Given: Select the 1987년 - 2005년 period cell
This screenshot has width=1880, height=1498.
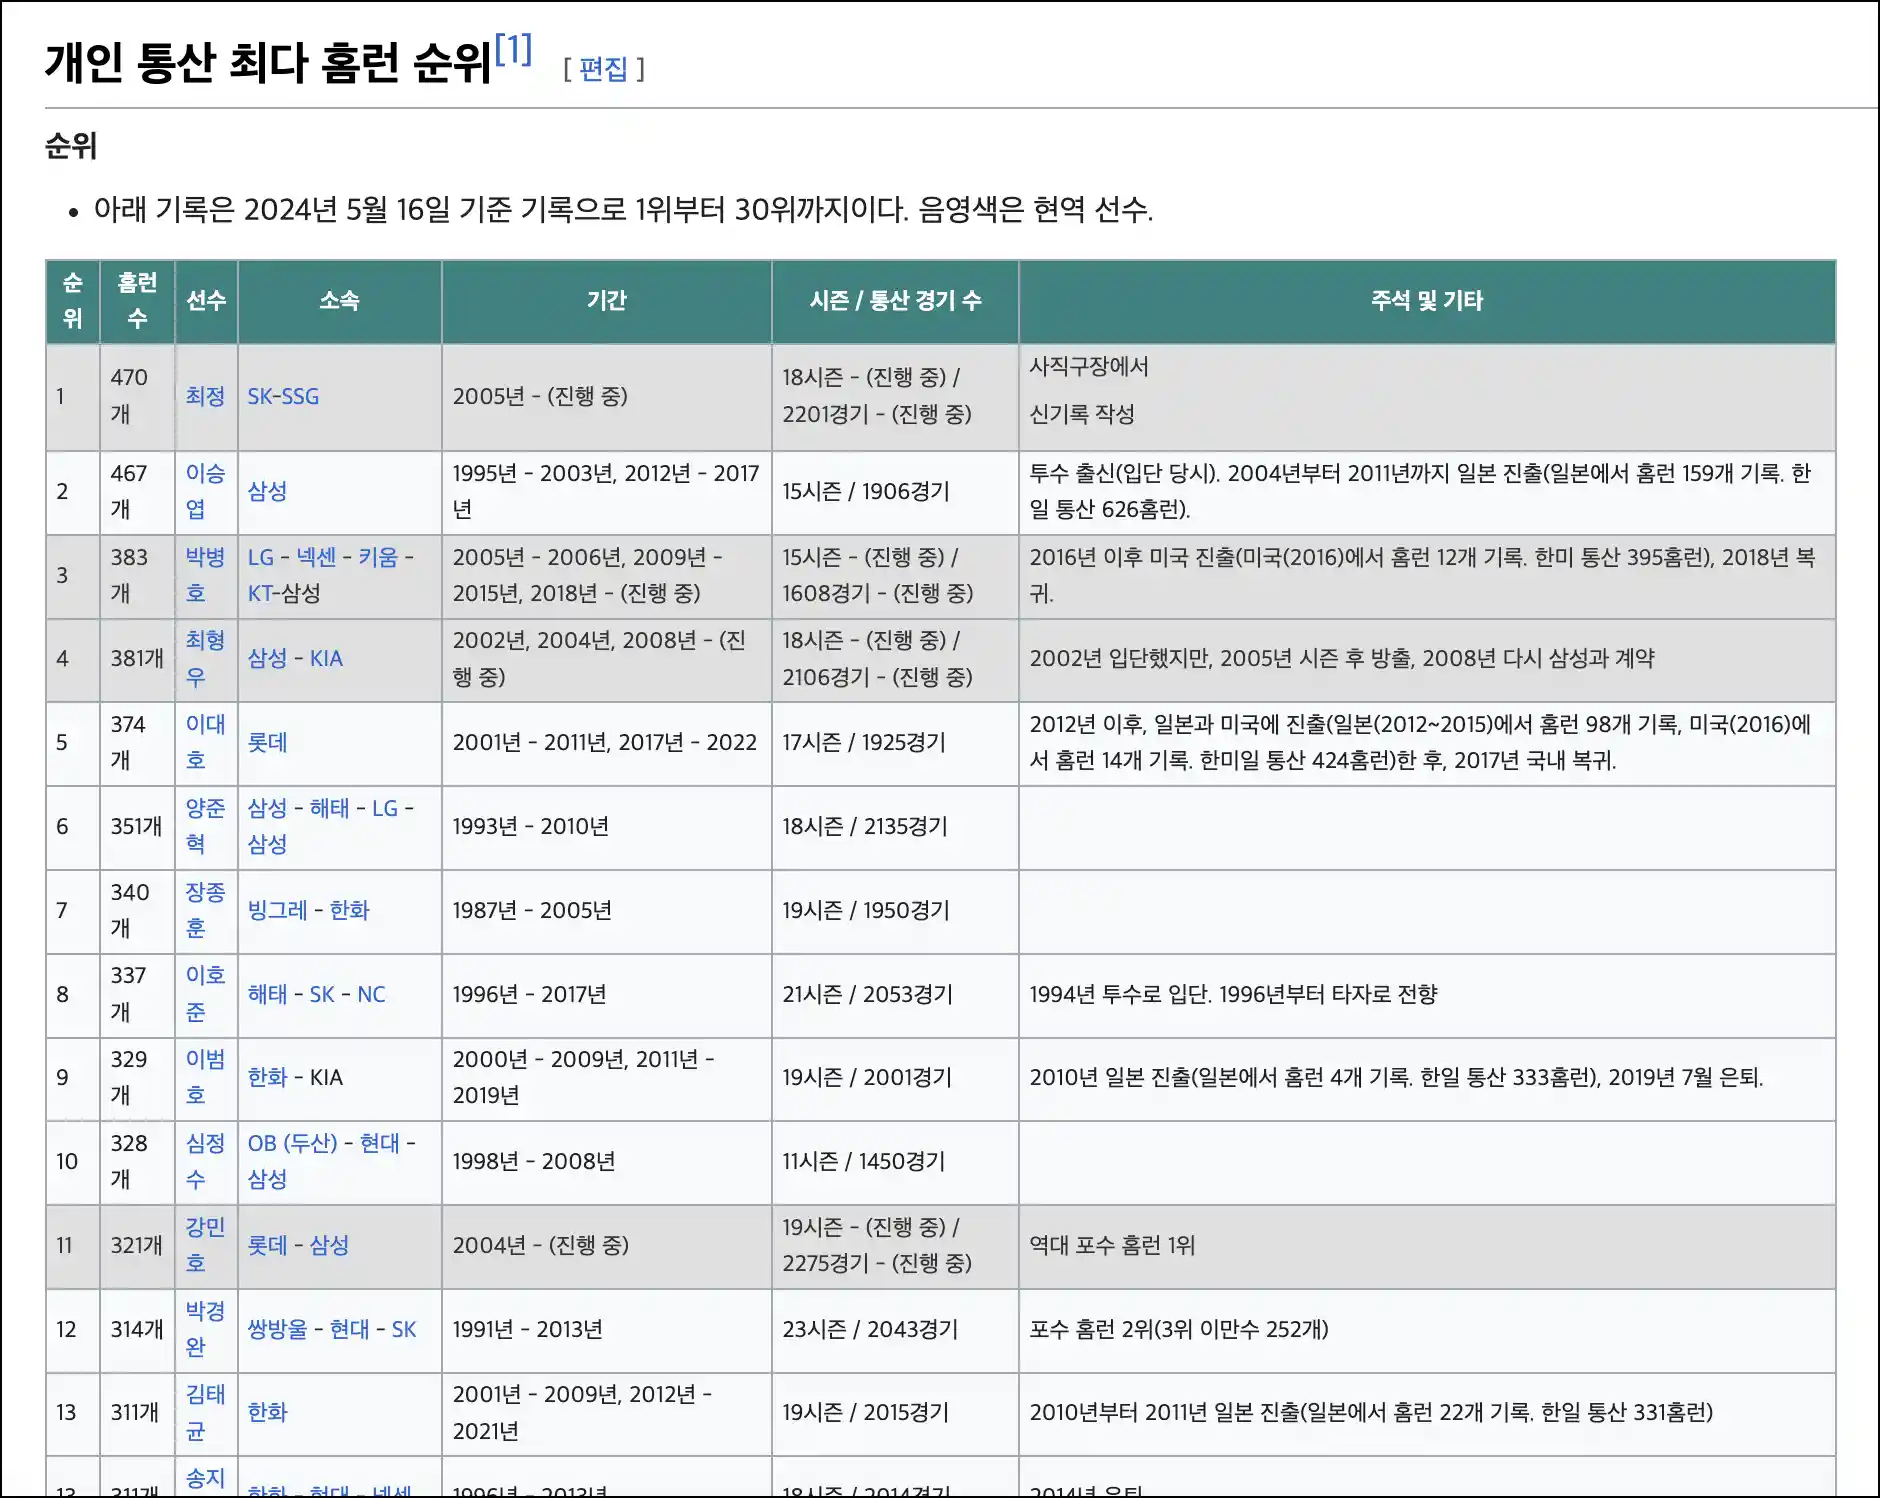Looking at the screenshot, I should [607, 910].
